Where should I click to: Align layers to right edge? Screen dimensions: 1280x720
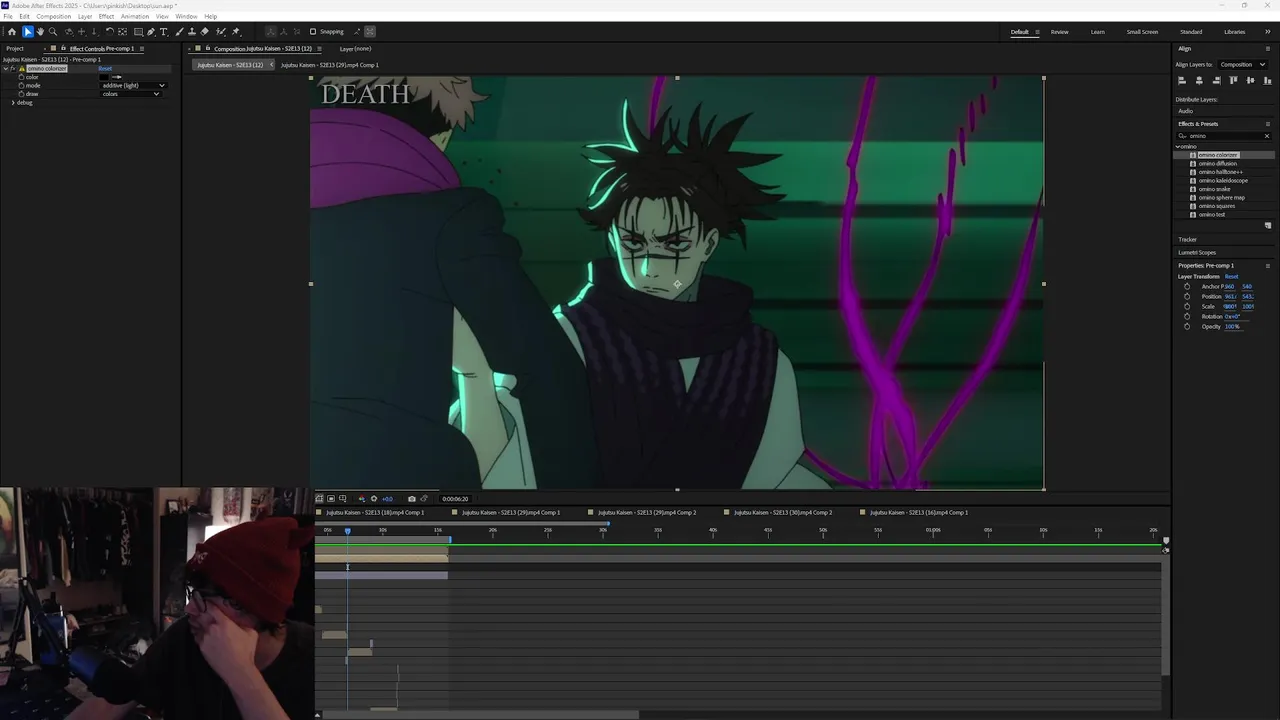pyautogui.click(x=1216, y=80)
